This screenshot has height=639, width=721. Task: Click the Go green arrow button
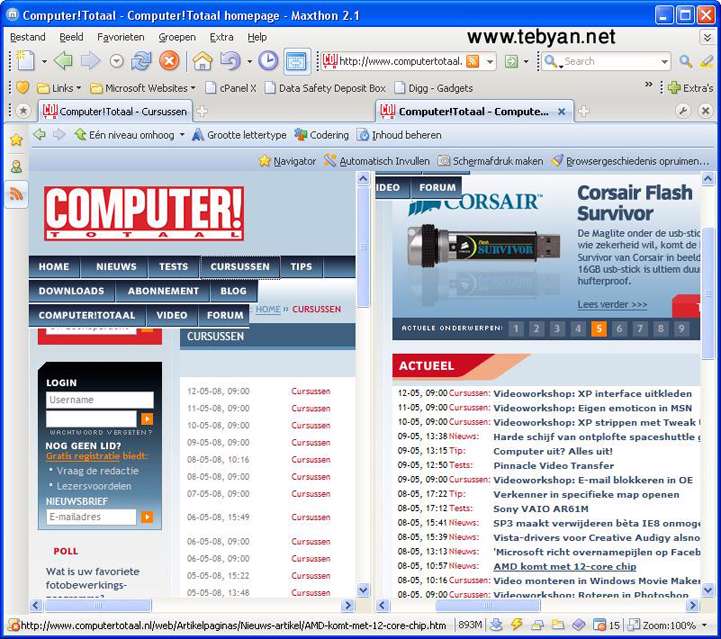511,61
